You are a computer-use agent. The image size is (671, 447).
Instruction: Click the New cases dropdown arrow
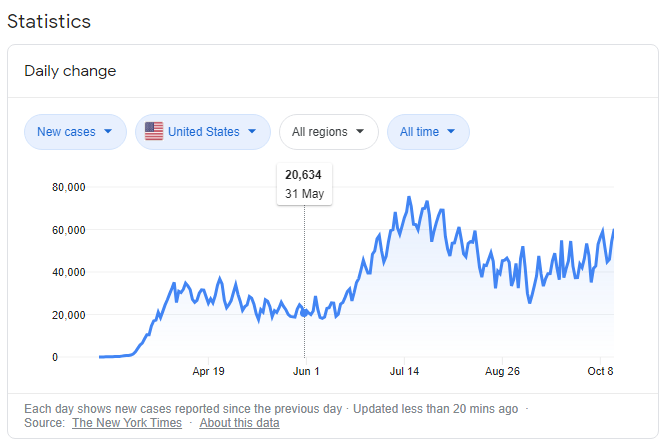(108, 131)
